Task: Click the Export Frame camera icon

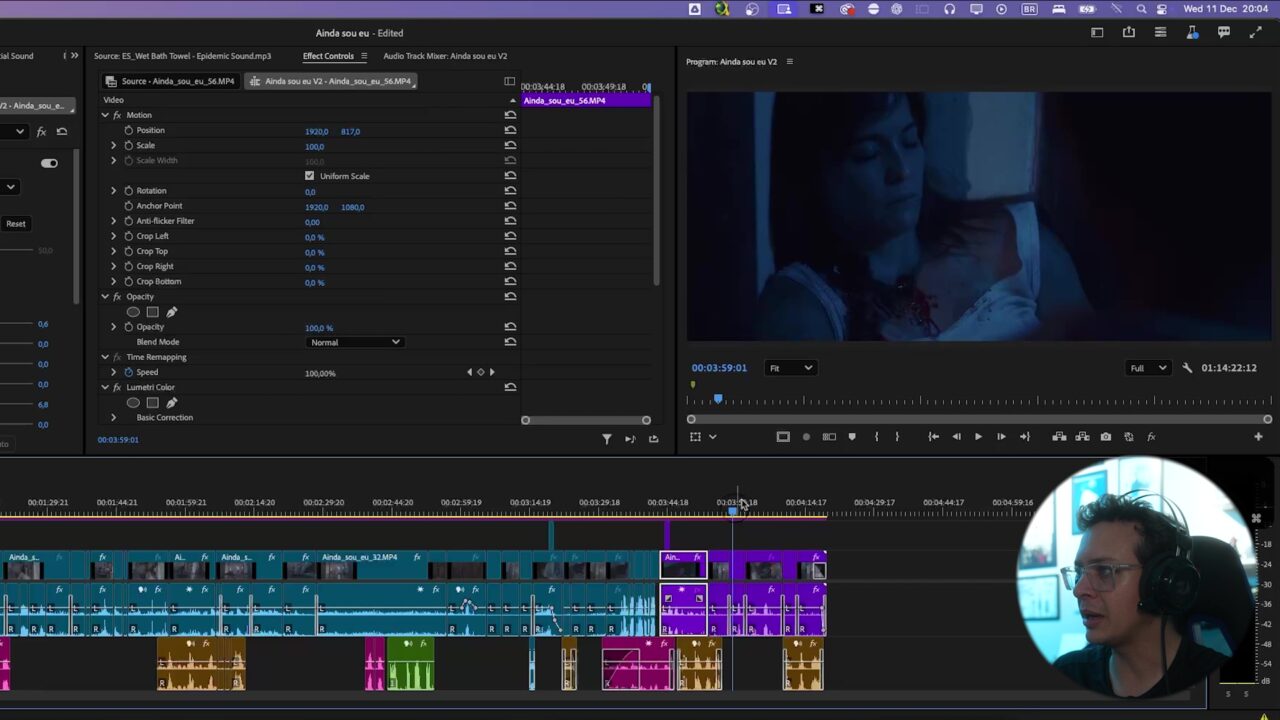Action: click(x=1105, y=437)
